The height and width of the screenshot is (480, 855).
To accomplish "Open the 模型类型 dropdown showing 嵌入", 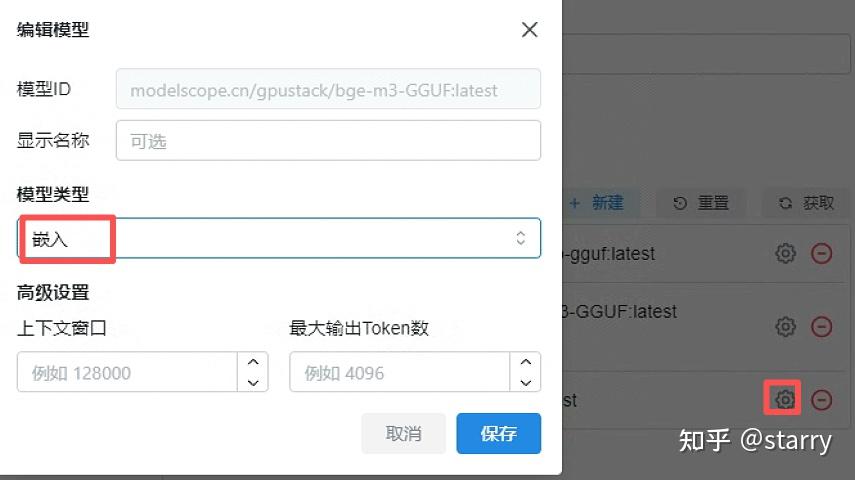I will coord(279,238).
